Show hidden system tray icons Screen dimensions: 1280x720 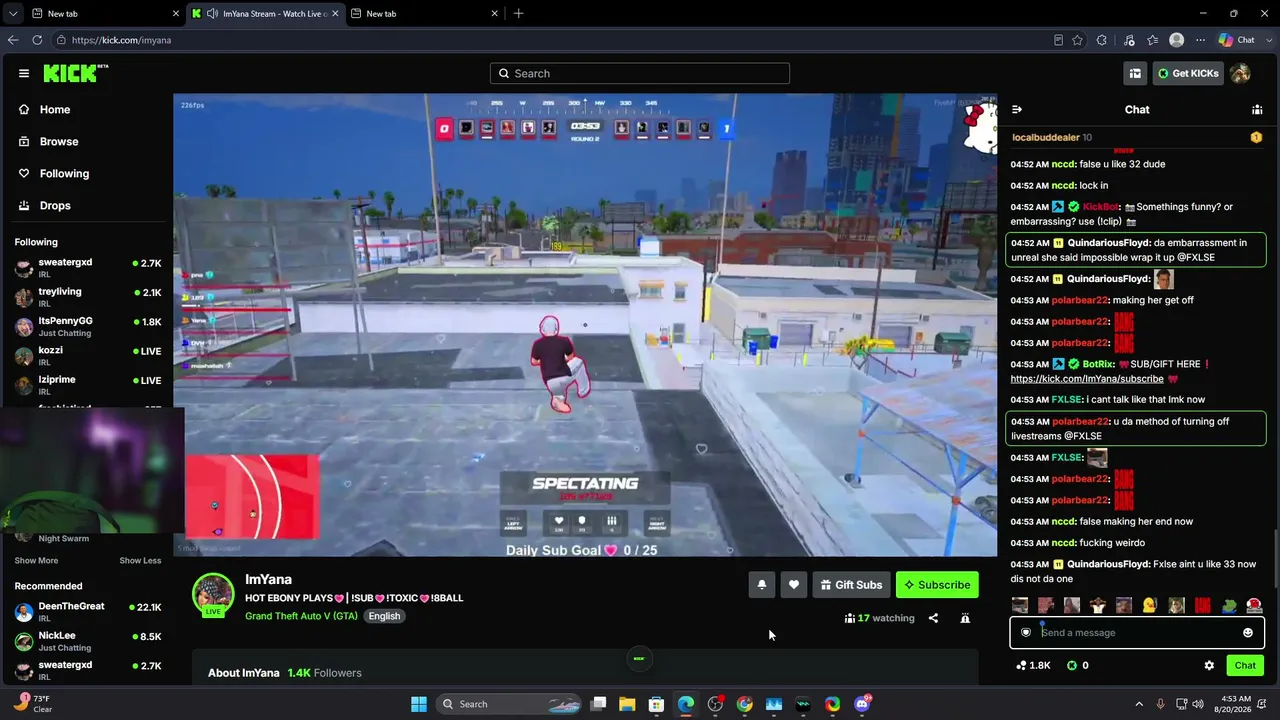pos(1139,704)
